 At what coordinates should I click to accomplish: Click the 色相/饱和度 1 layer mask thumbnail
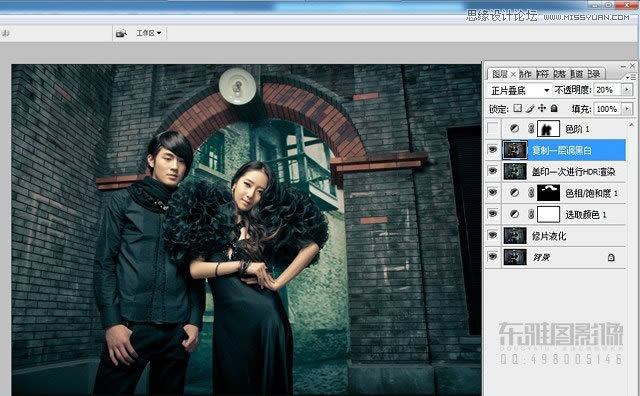(548, 193)
